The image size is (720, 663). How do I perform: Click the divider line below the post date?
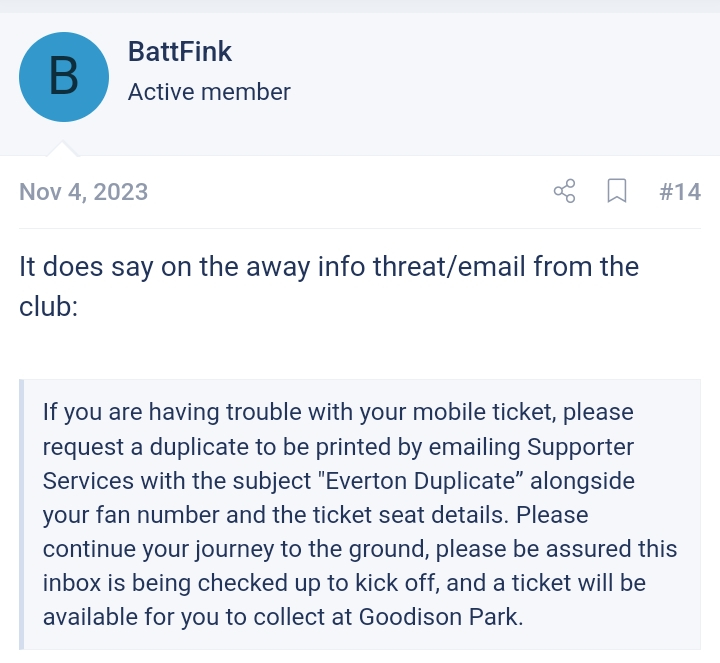point(360,228)
